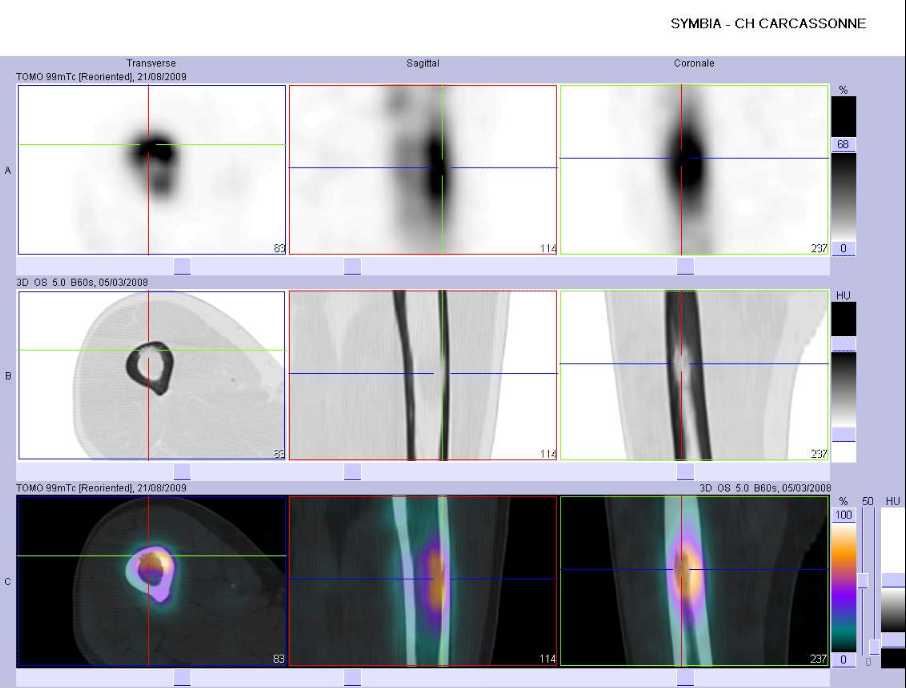The image size is (906, 688).
Task: Click slice slider handle under row B transverse
Action: pos(182,472)
